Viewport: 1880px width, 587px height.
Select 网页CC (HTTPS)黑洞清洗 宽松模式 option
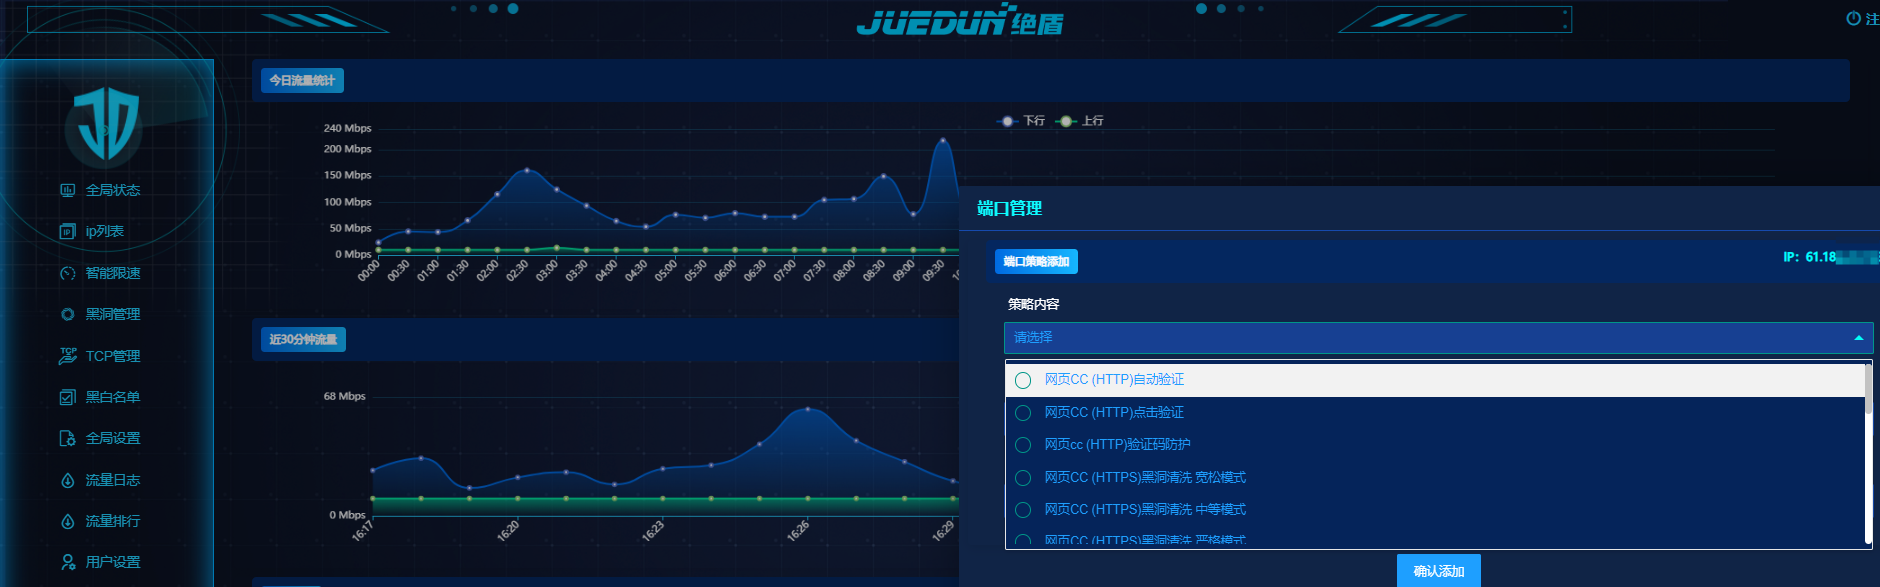click(1023, 478)
